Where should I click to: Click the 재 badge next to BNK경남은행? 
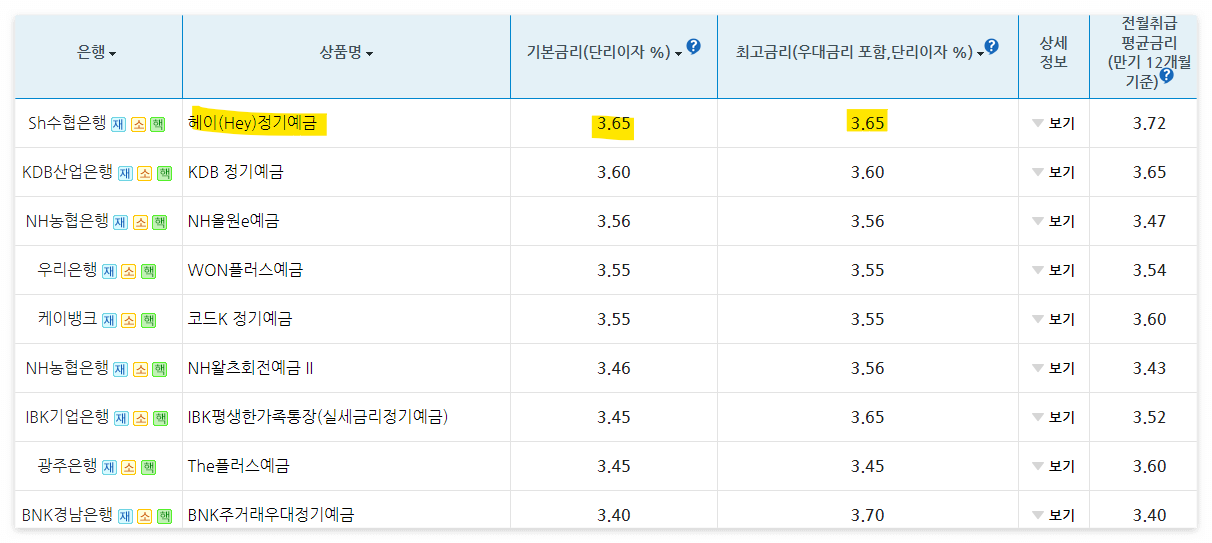(125, 517)
